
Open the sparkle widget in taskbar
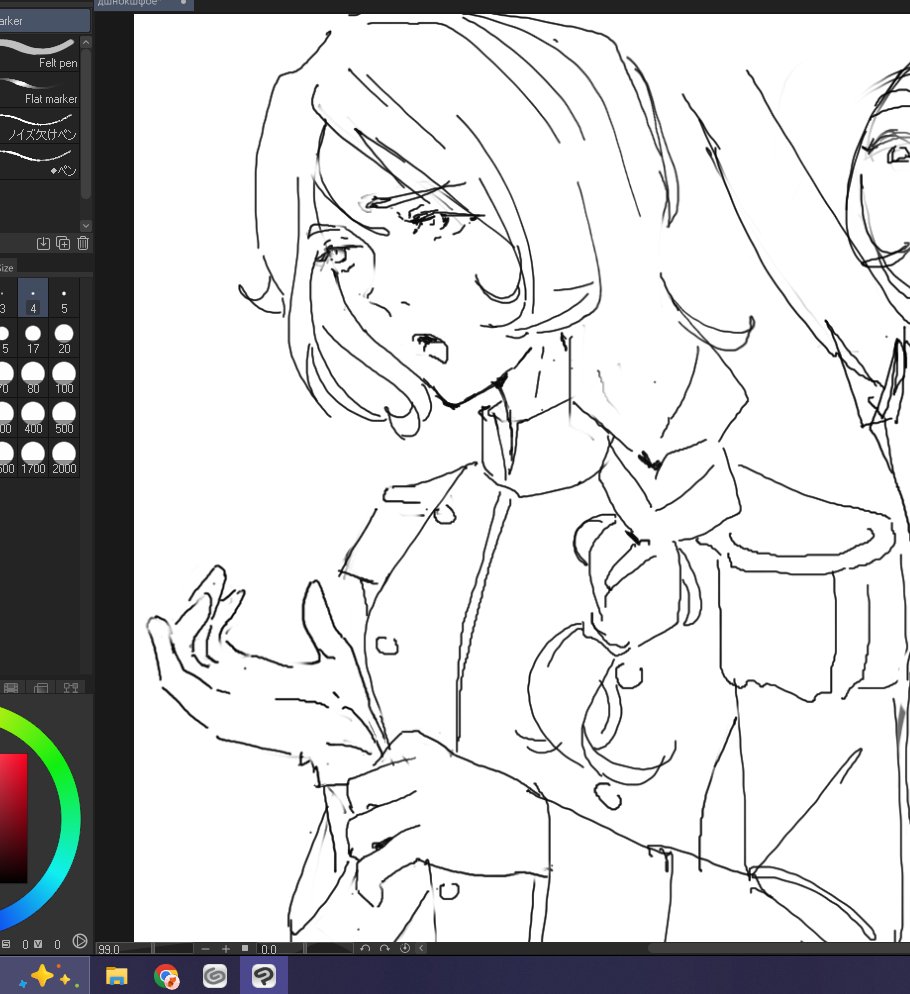coord(46,976)
